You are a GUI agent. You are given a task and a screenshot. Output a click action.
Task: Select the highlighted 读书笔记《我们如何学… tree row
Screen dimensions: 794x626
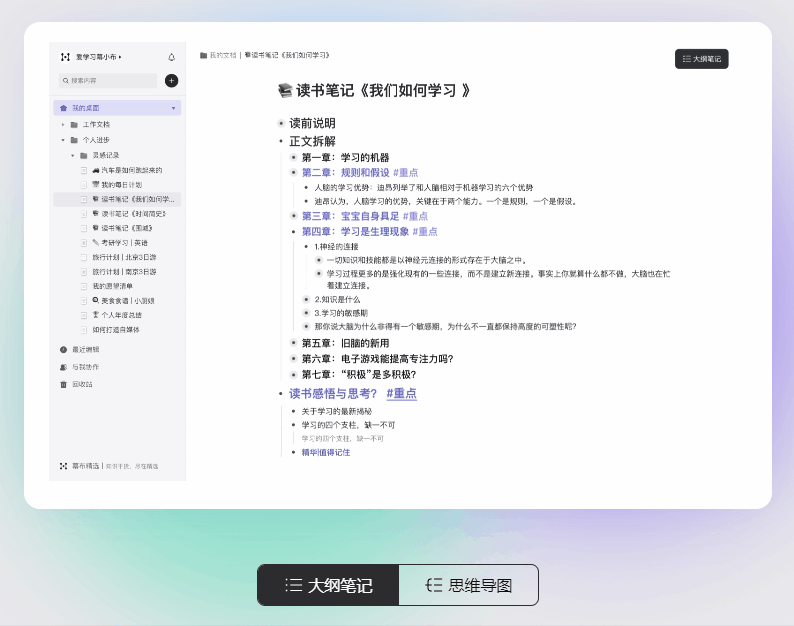(x=117, y=200)
